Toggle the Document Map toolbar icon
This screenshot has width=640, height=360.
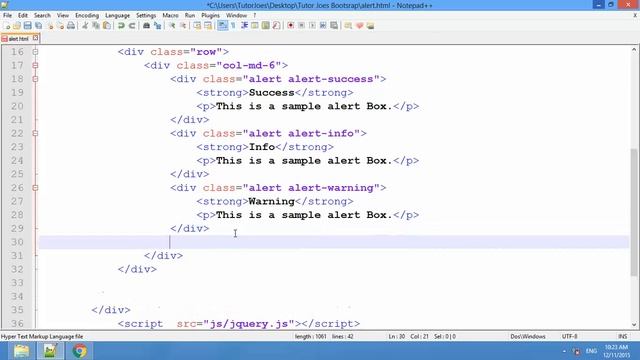(x=266, y=26)
